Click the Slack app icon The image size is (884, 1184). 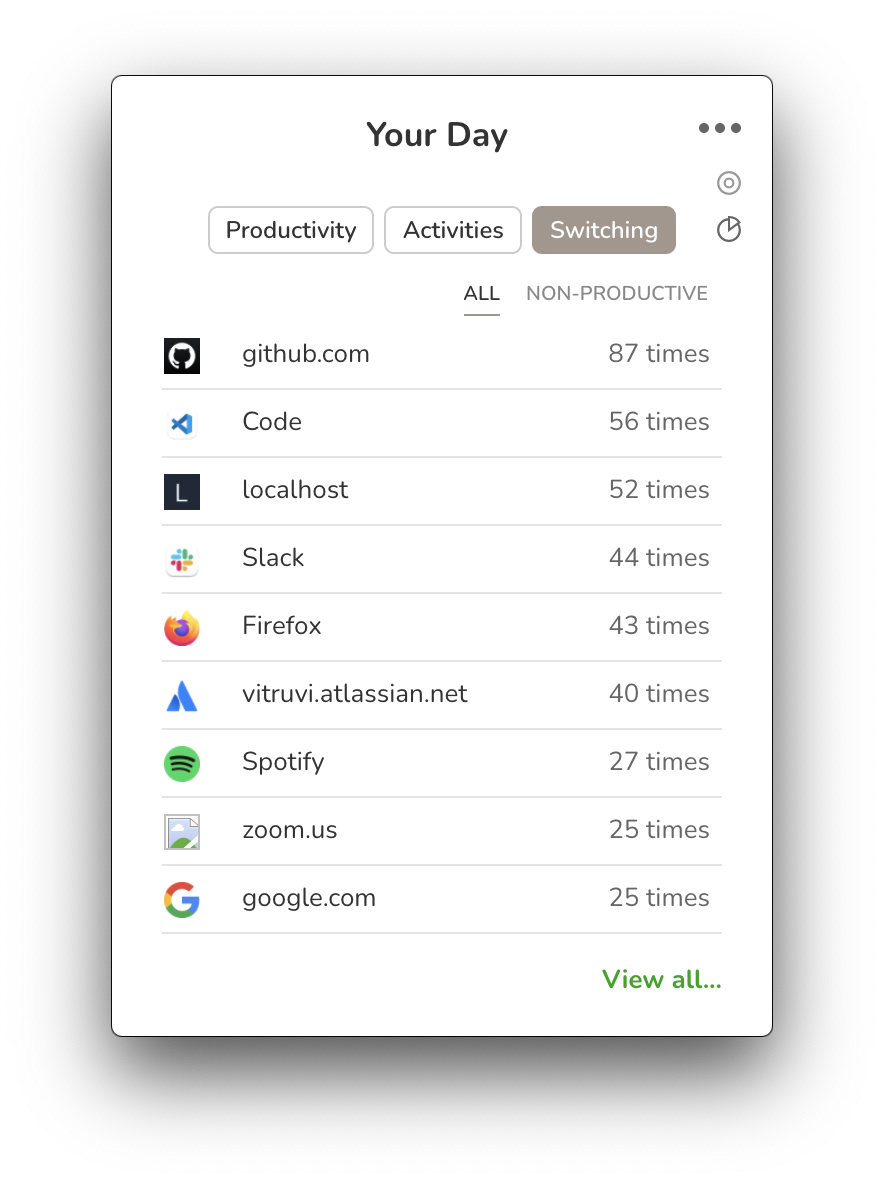pyautogui.click(x=182, y=560)
